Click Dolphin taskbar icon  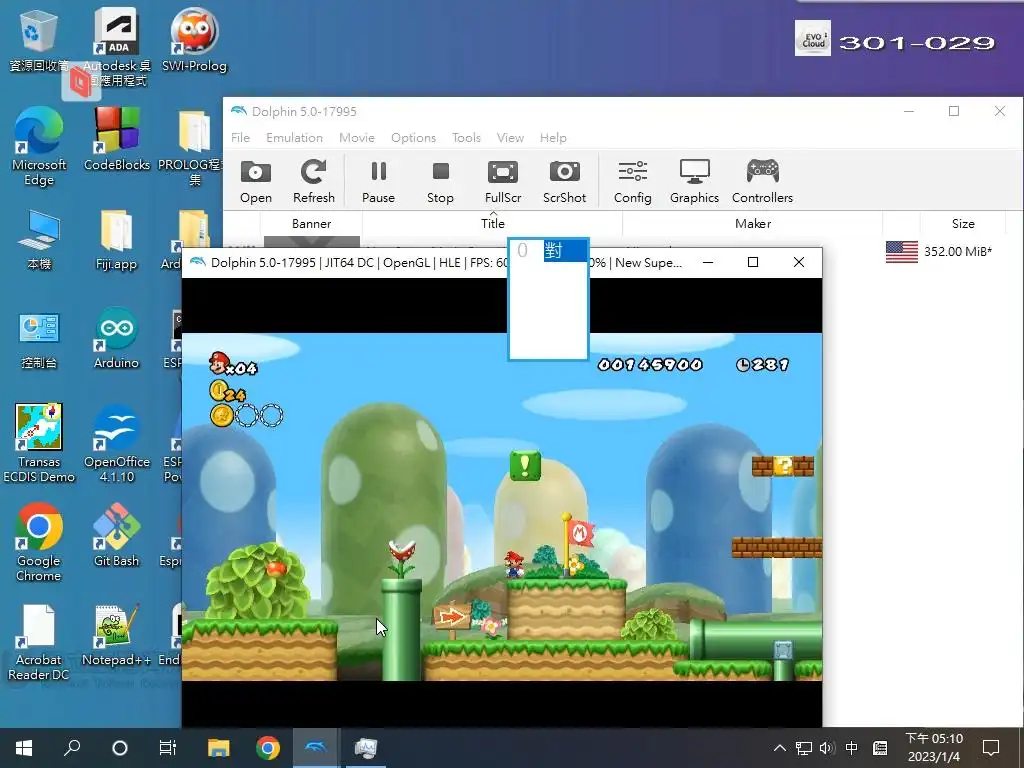[316, 748]
